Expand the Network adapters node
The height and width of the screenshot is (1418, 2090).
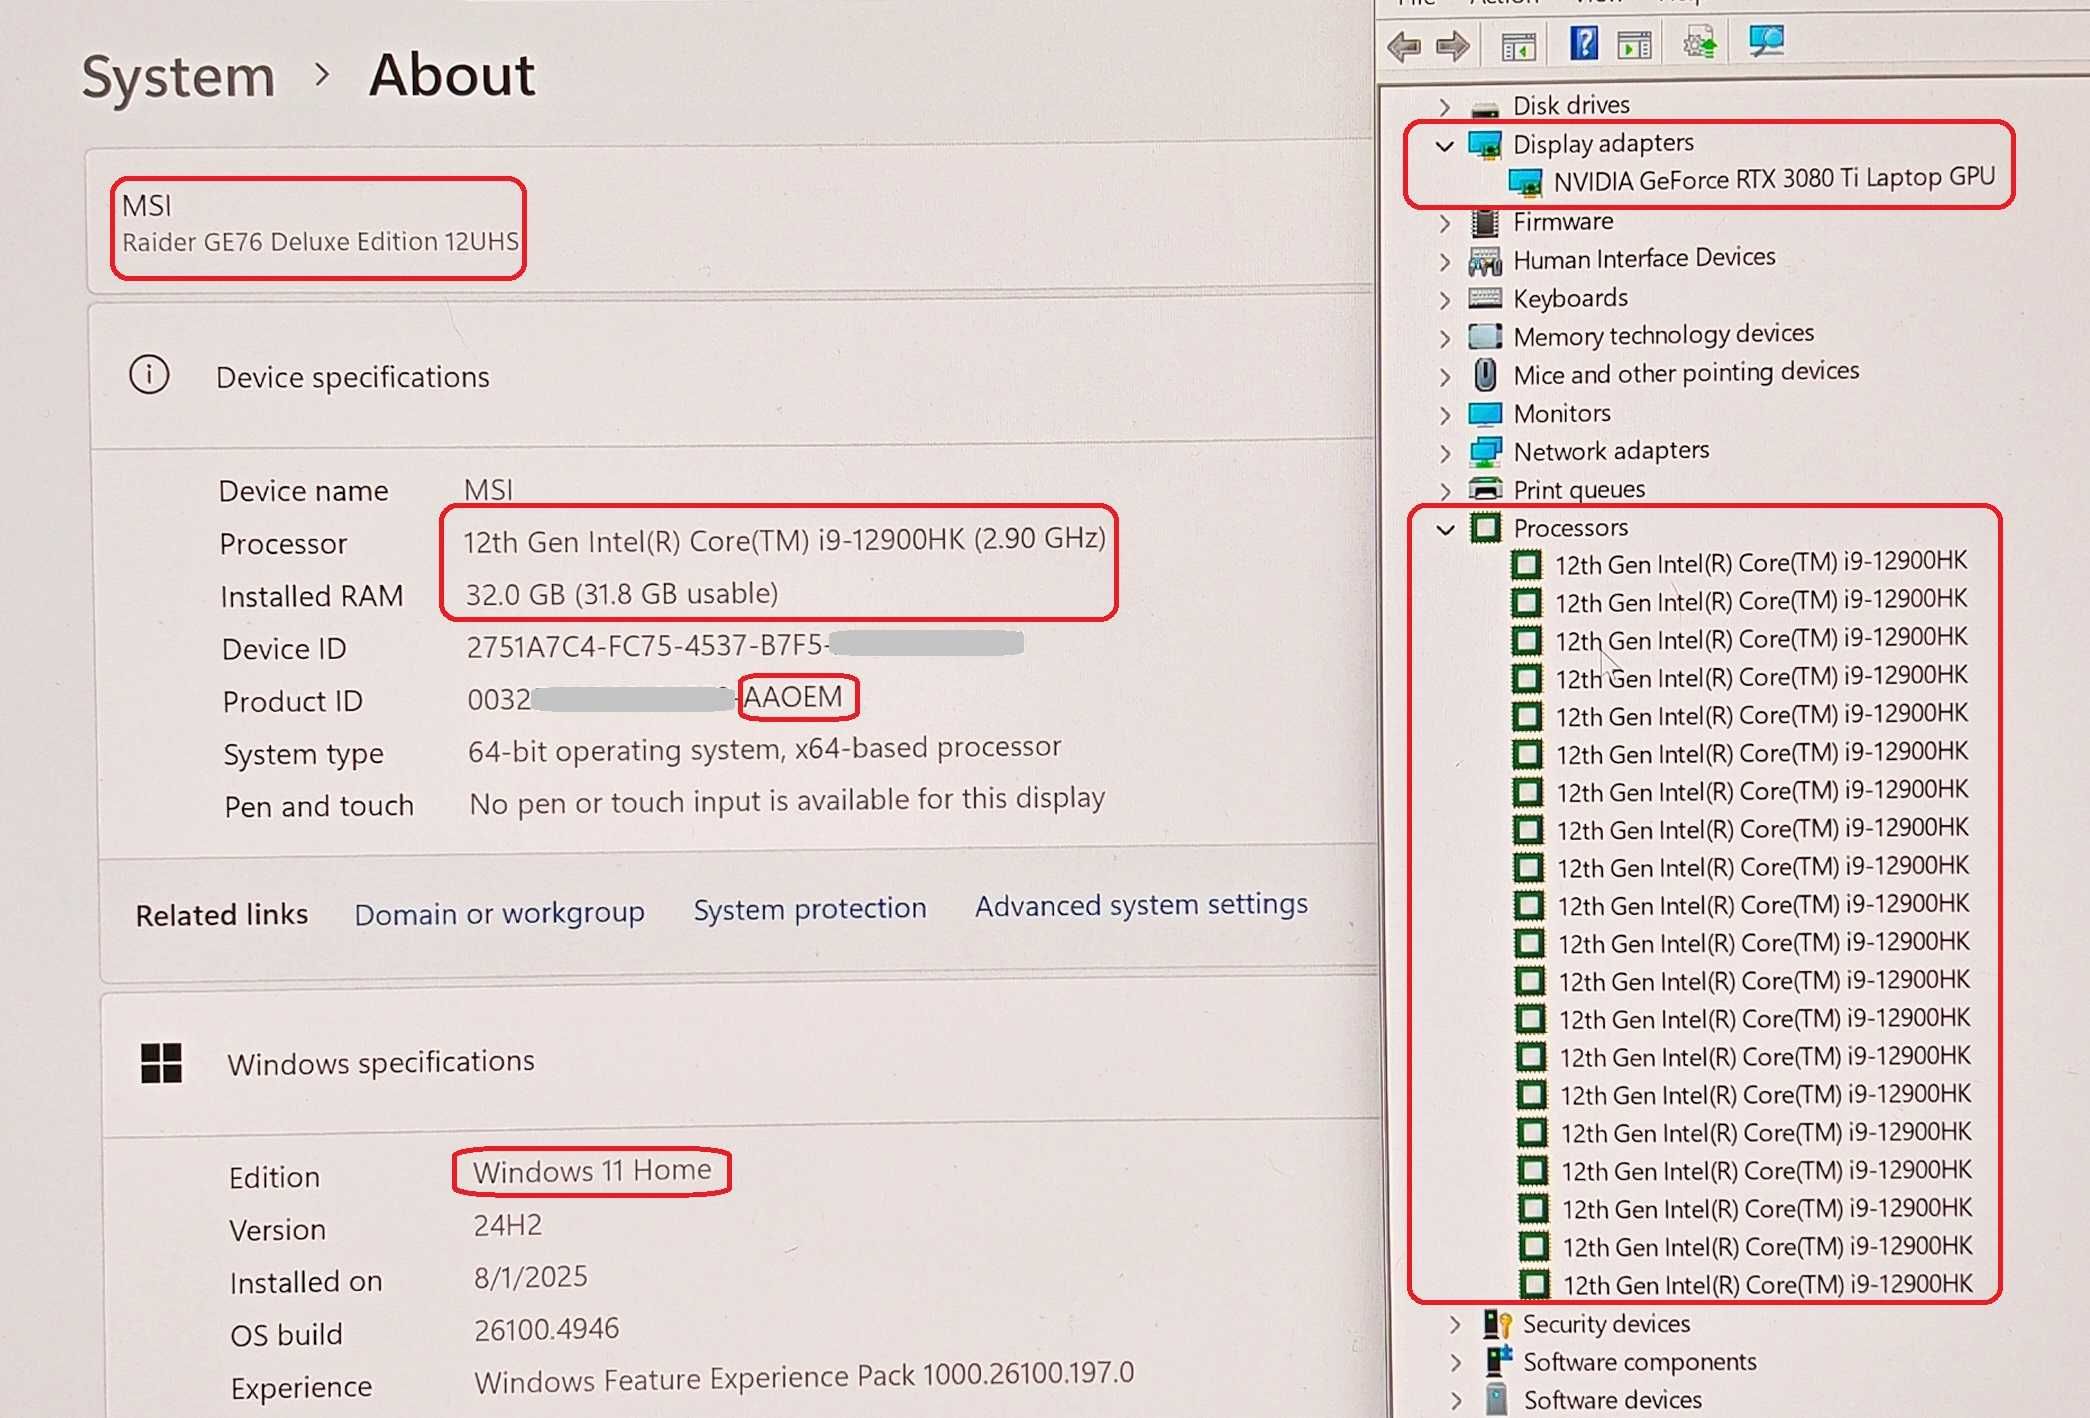[1445, 453]
